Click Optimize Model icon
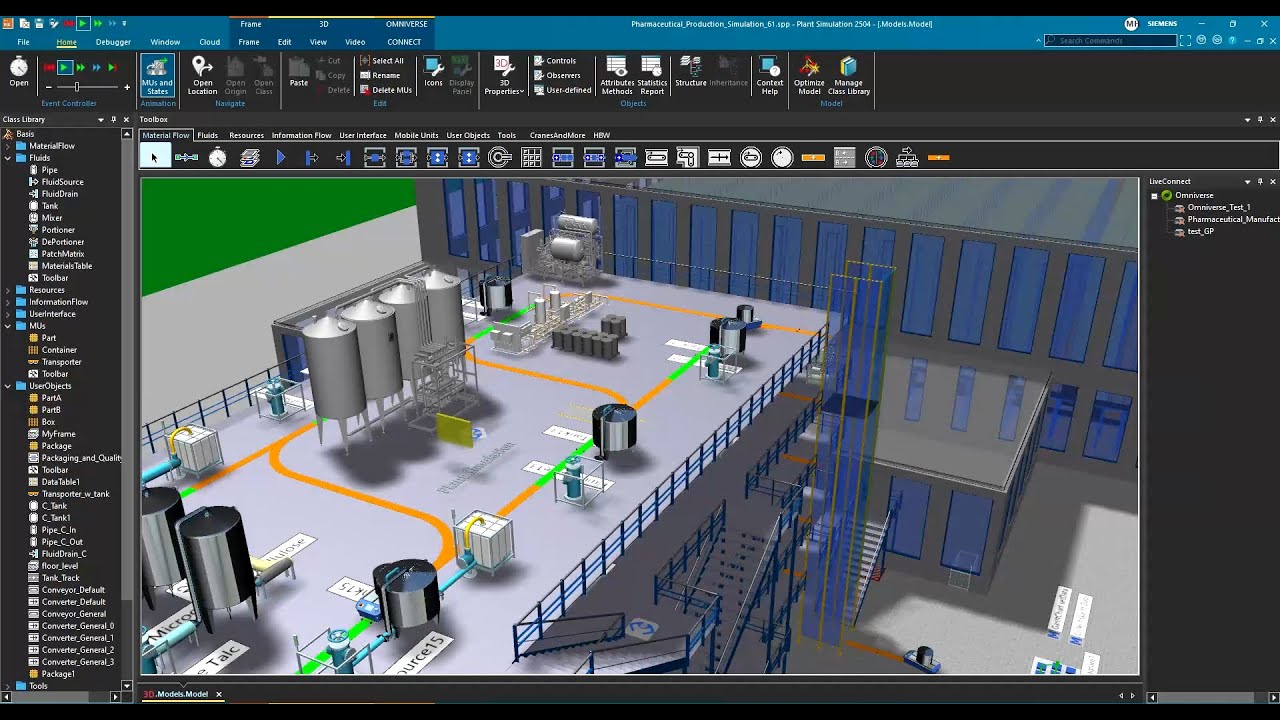Image resolution: width=1280 pixels, height=720 pixels. pyautogui.click(x=809, y=76)
